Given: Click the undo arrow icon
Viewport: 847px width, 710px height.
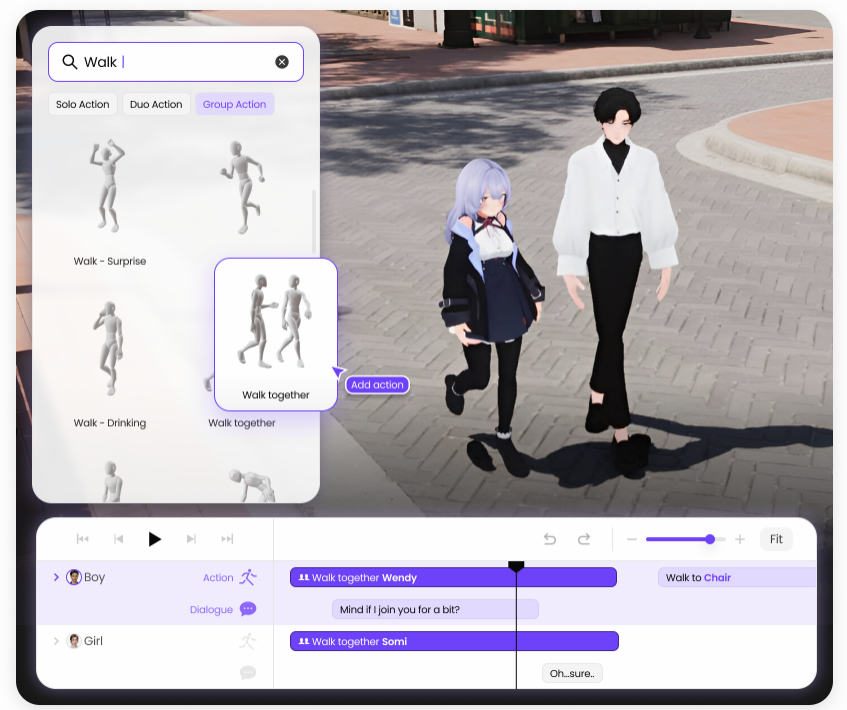Looking at the screenshot, I should [550, 539].
